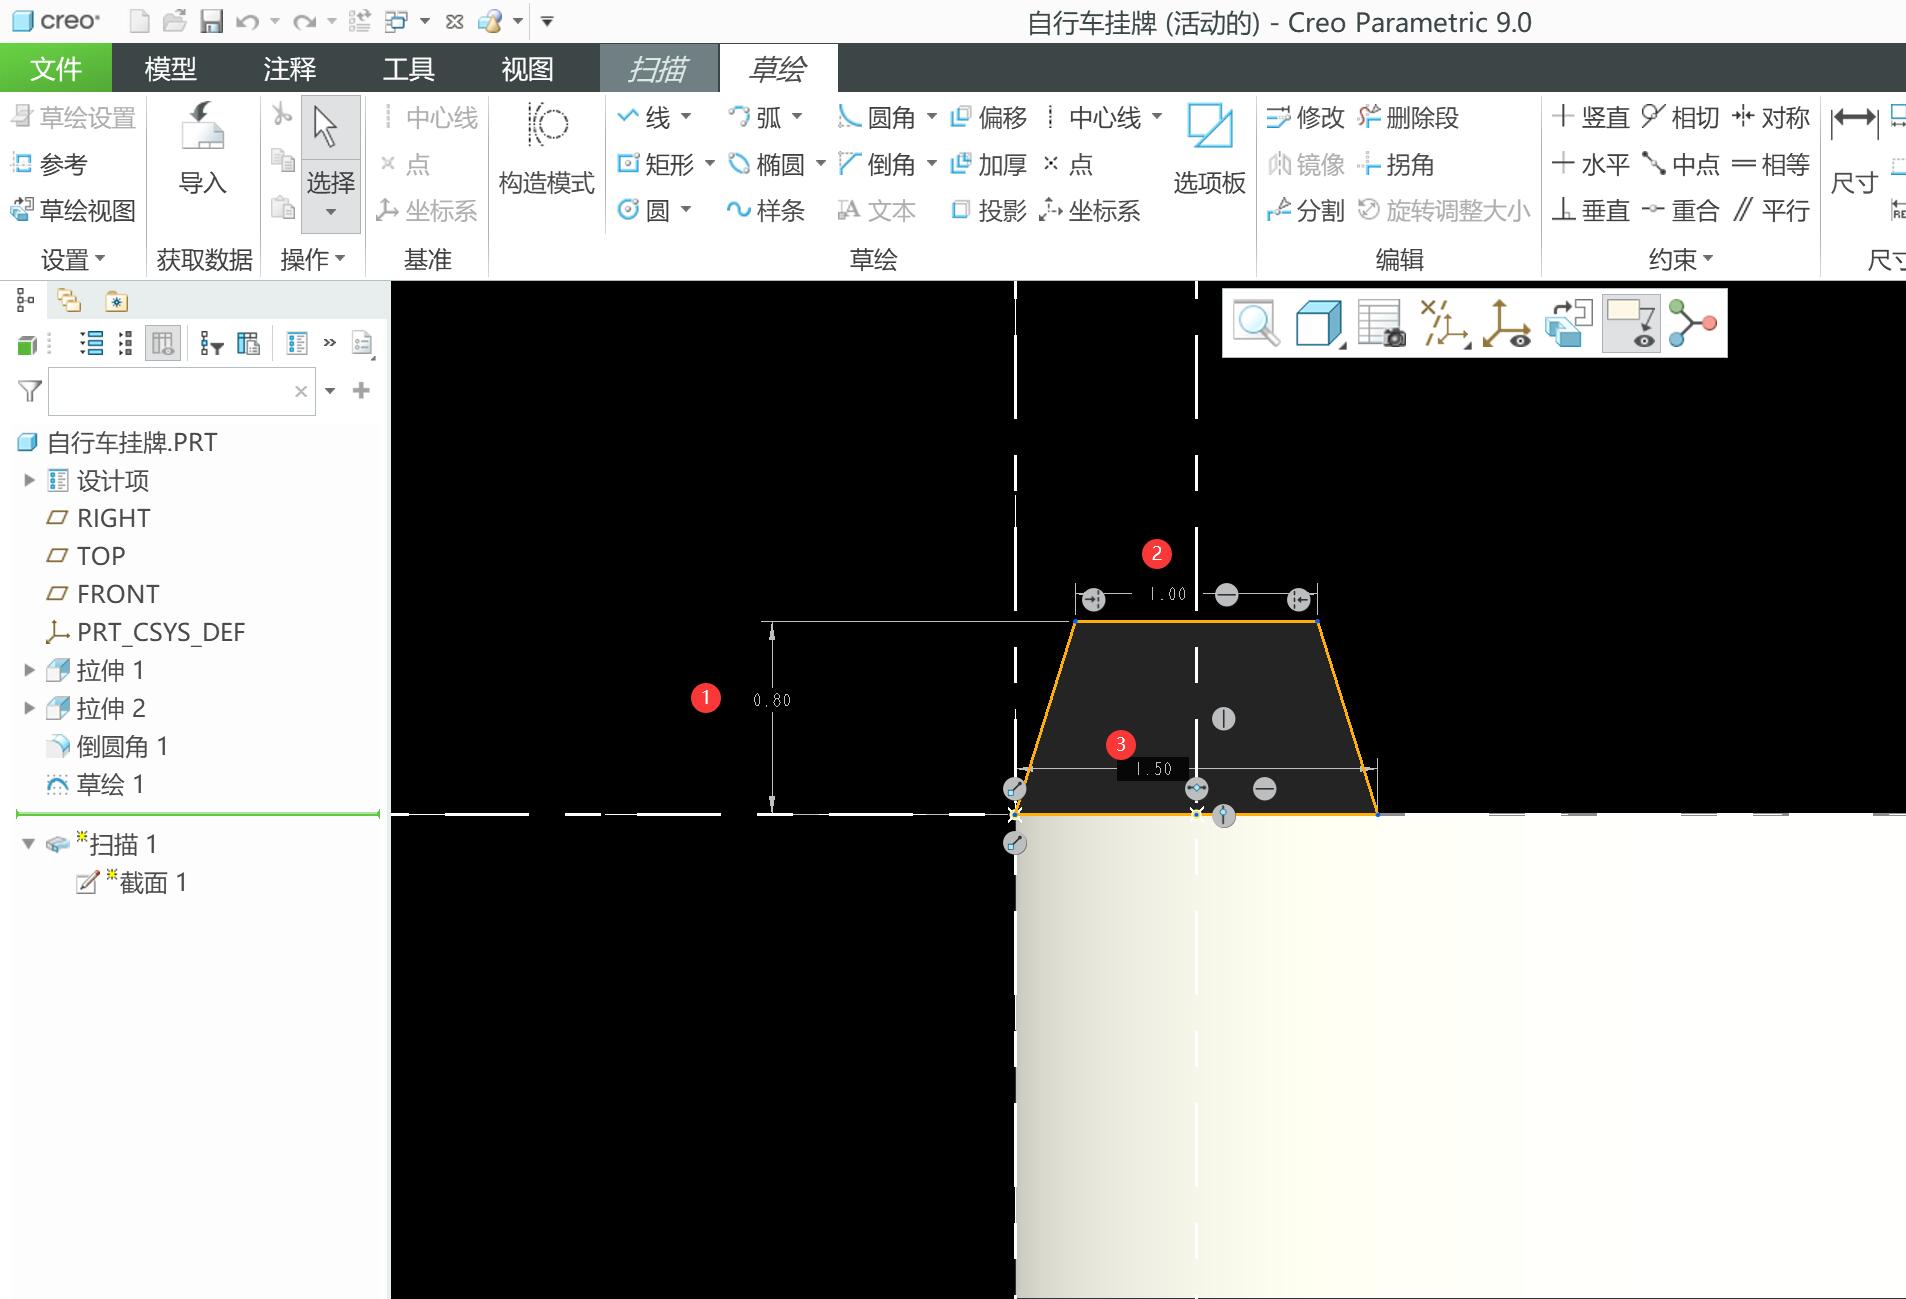
Task: Open the Windows switcher icon in quick access toolbar
Action: (397, 21)
